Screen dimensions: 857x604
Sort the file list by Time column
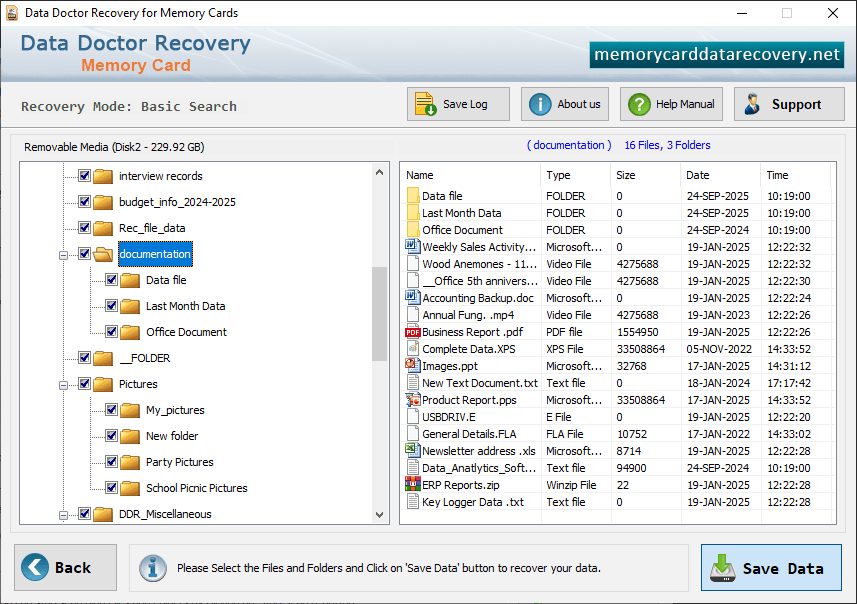pos(795,175)
